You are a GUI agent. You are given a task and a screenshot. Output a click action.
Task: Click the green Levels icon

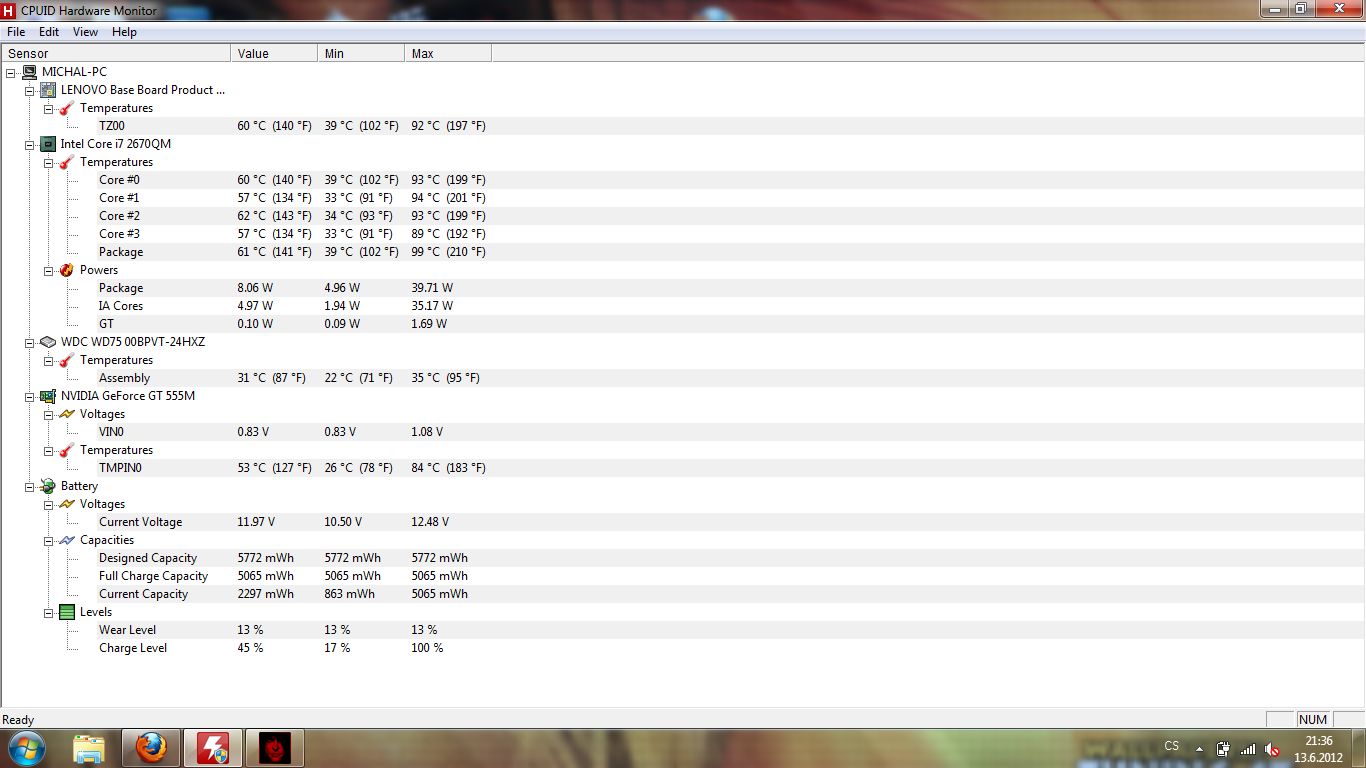pyautogui.click(x=67, y=612)
